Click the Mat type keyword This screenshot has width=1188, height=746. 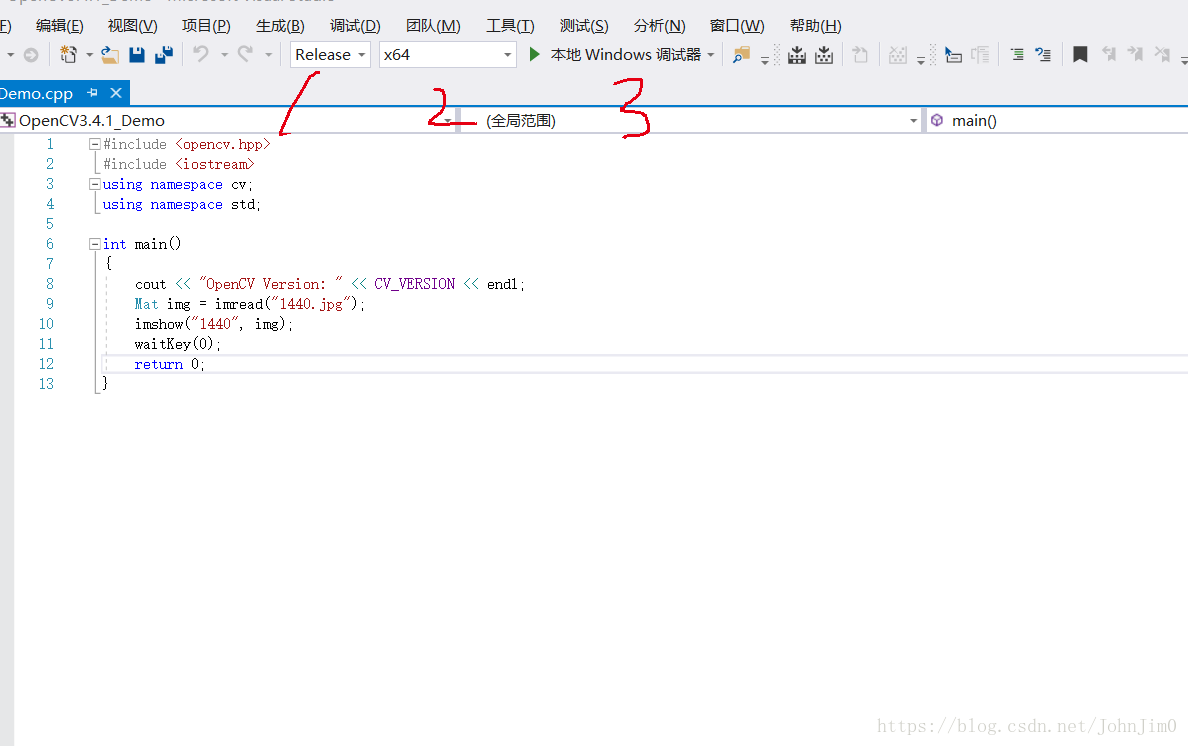pos(146,304)
